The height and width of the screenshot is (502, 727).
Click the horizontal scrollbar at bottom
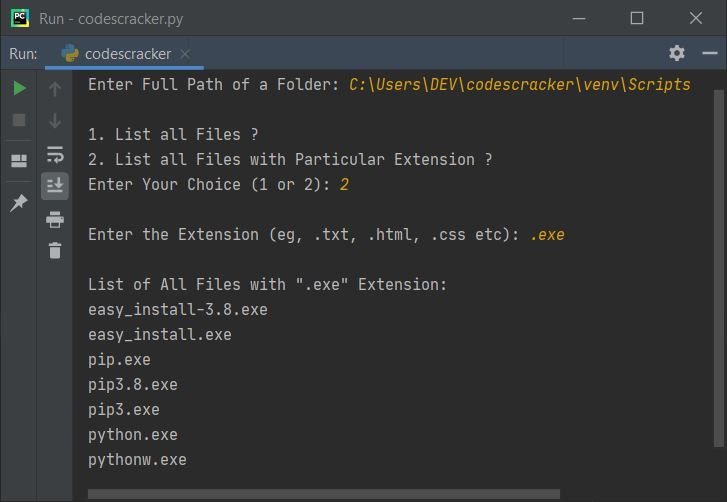pos(324,494)
